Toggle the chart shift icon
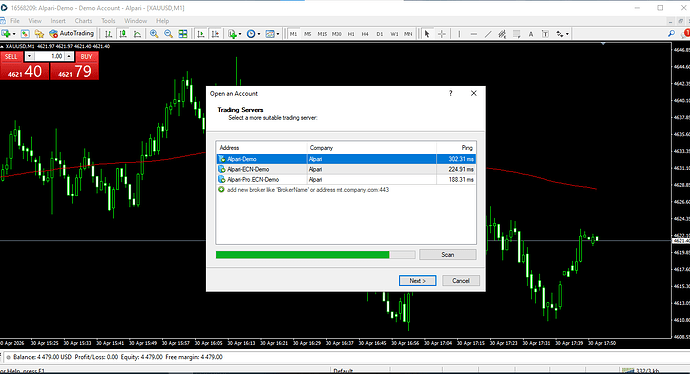Viewport: 690px width, 374px height. point(215,34)
